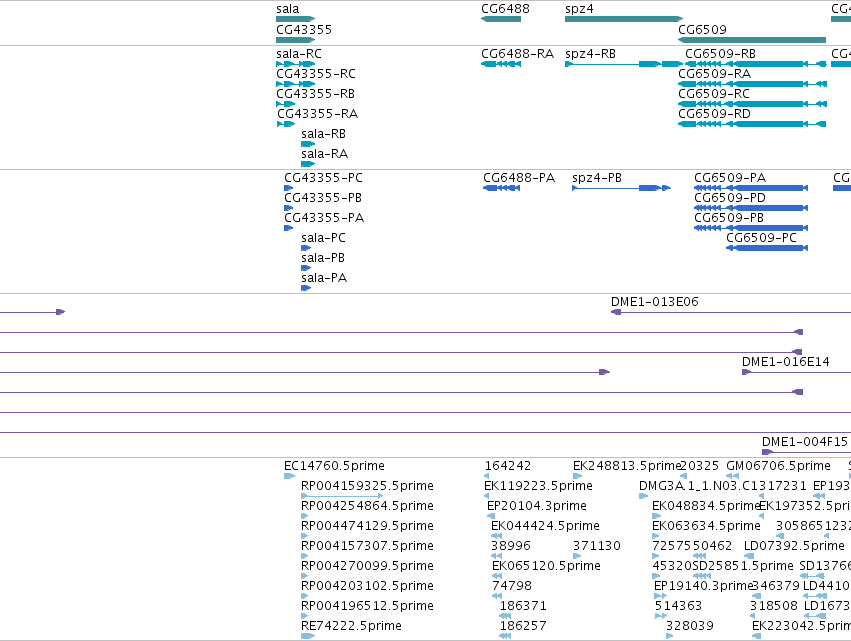
Task: Click the sala-RB transcript
Action: point(308,144)
